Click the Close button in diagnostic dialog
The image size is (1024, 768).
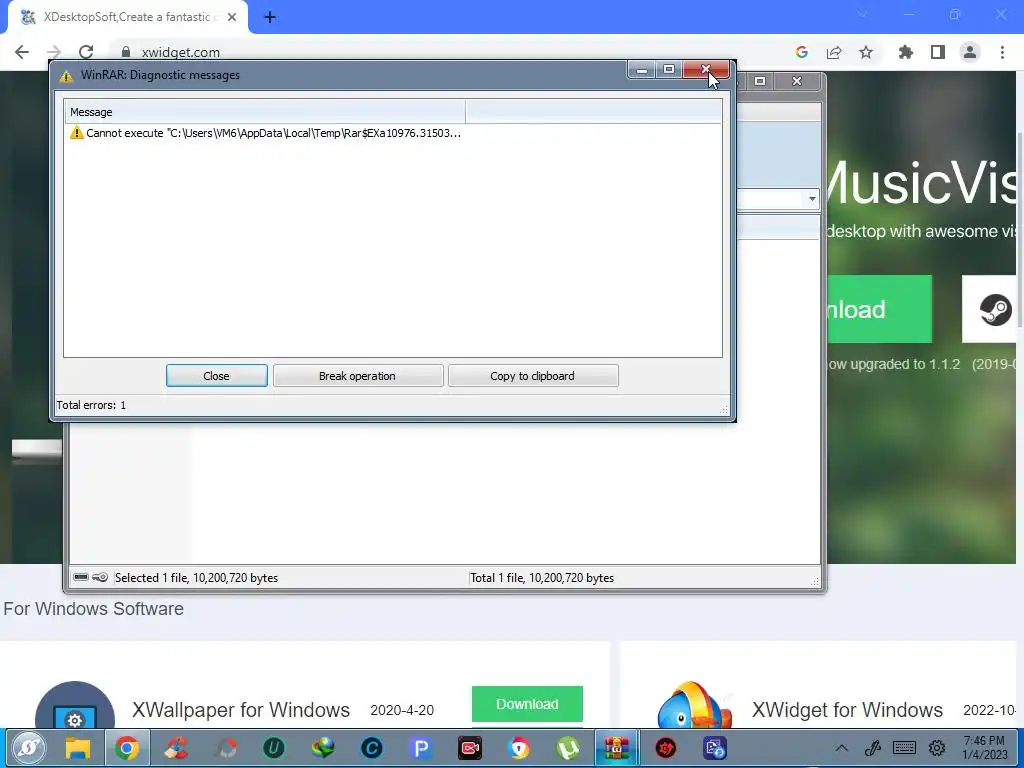coord(216,376)
